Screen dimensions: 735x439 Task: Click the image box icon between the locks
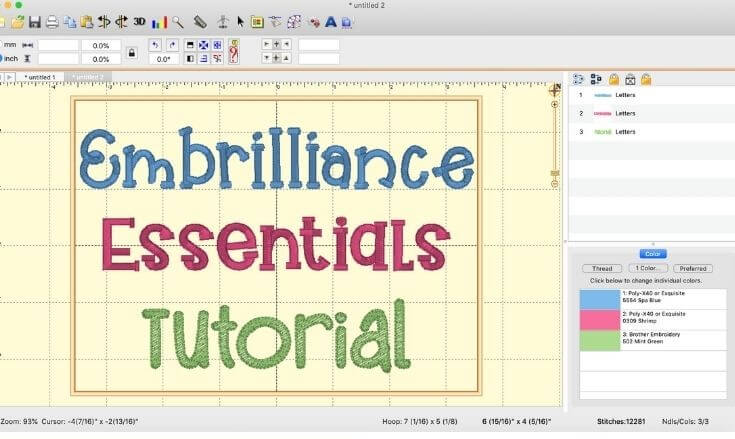pos(630,80)
